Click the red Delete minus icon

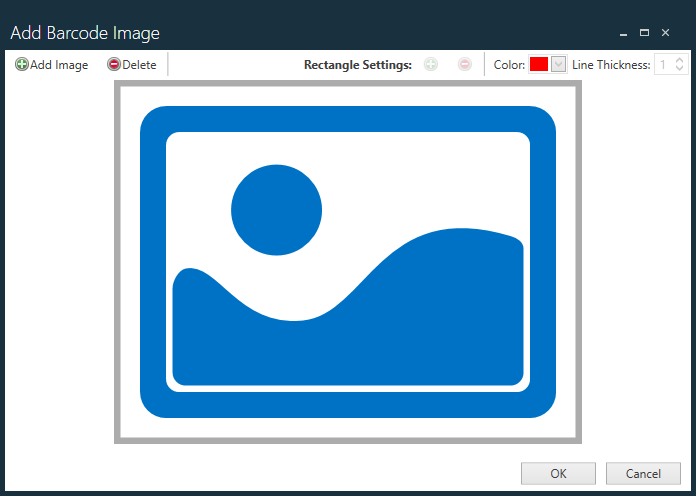click(x=114, y=65)
